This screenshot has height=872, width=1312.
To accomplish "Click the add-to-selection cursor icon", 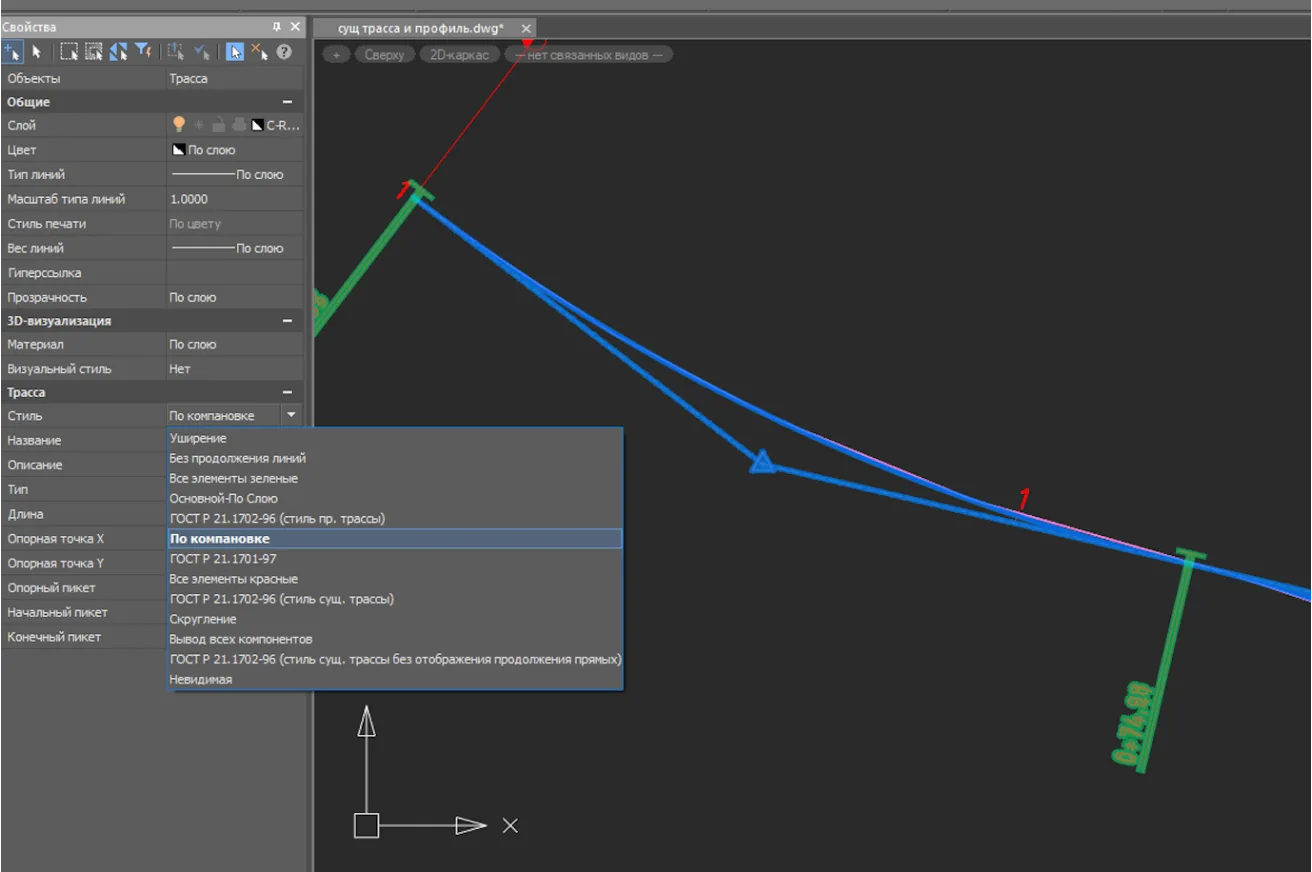I will coord(13,52).
